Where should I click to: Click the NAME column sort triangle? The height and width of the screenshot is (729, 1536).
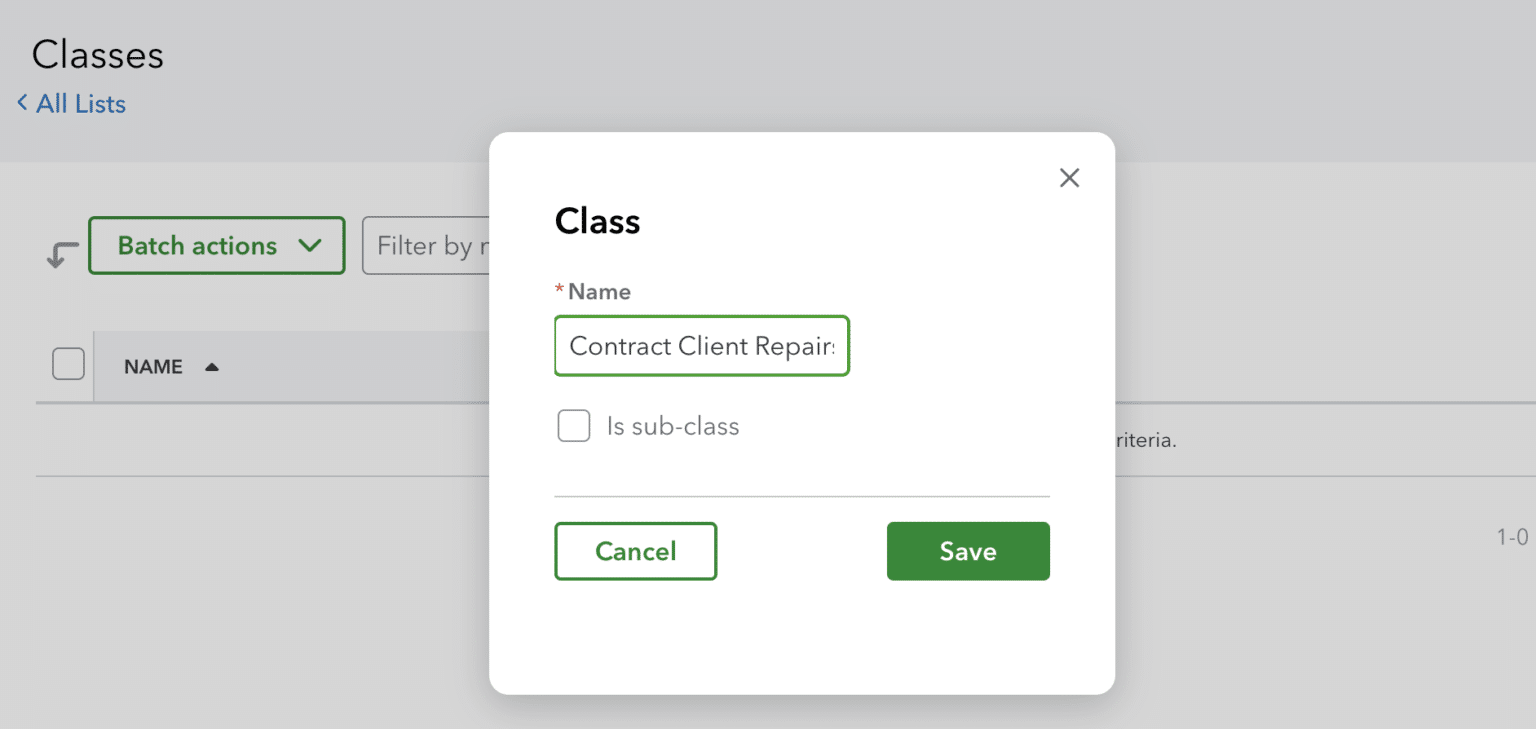(x=211, y=366)
